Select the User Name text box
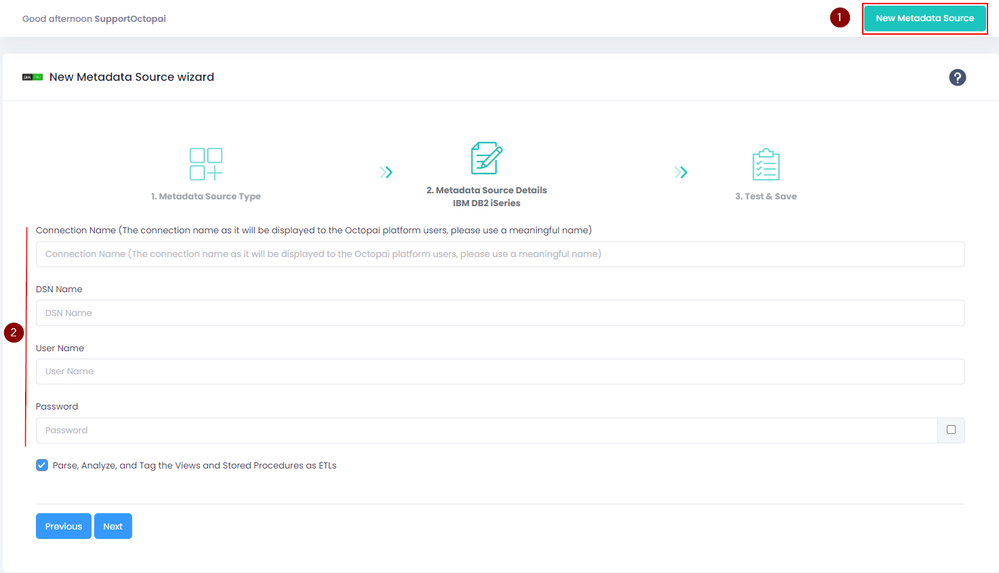Image resolution: width=999 pixels, height=573 pixels. (500, 371)
